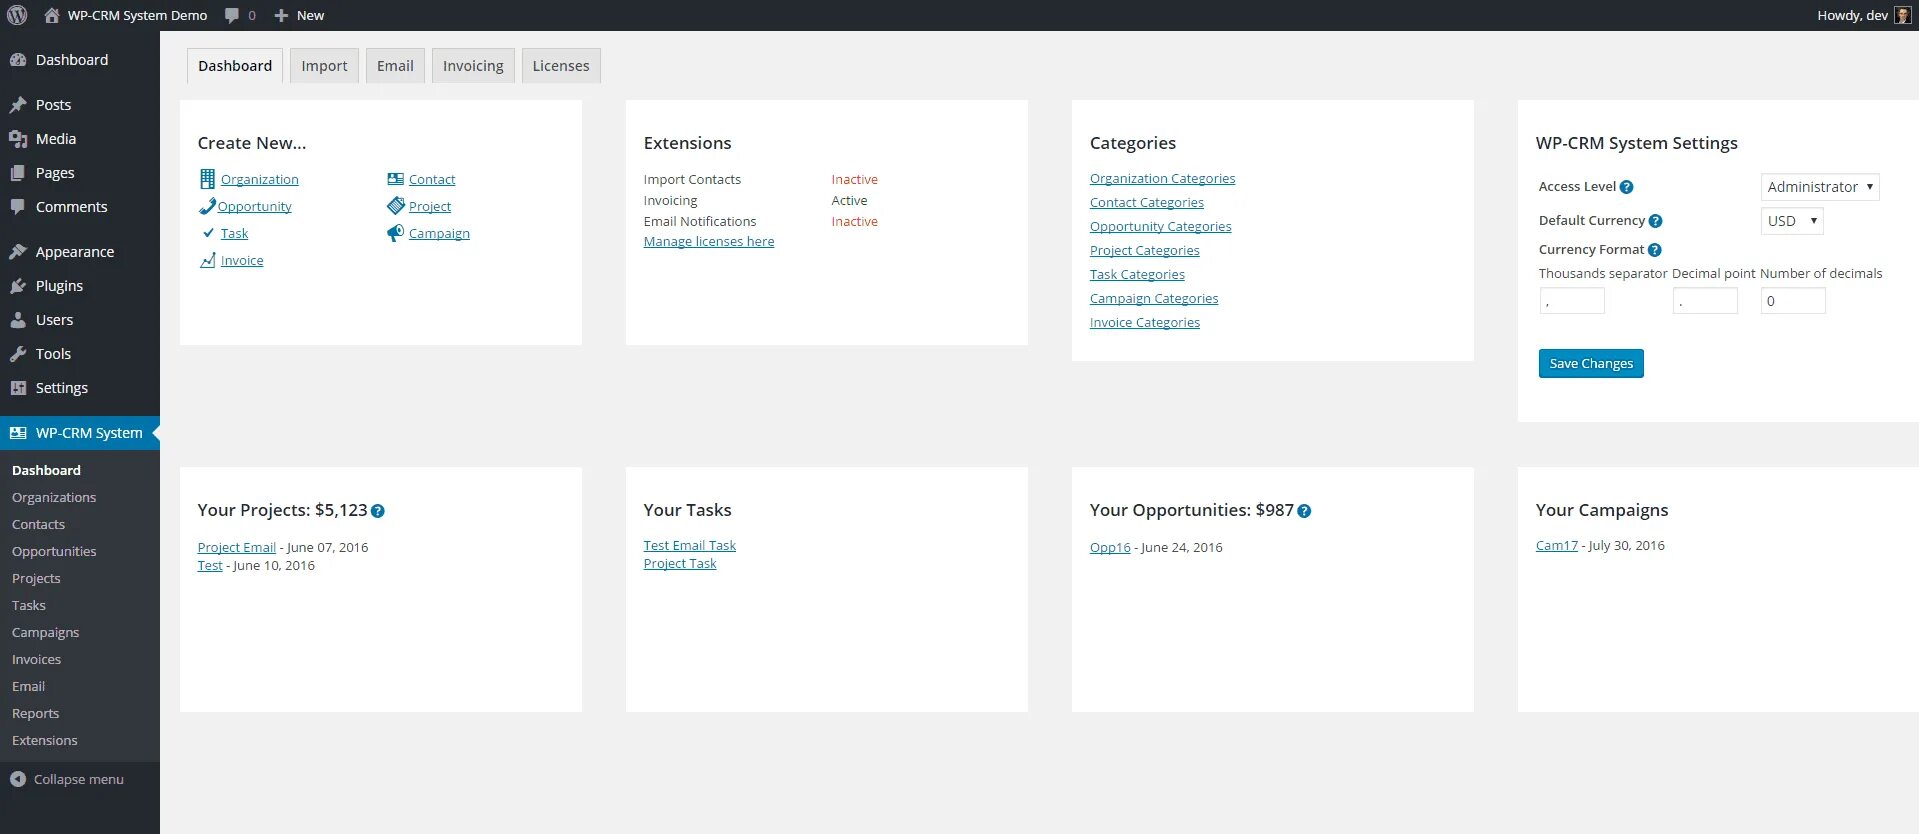
Task: Open Extensions in WP-CRM submenu
Action: (x=44, y=740)
